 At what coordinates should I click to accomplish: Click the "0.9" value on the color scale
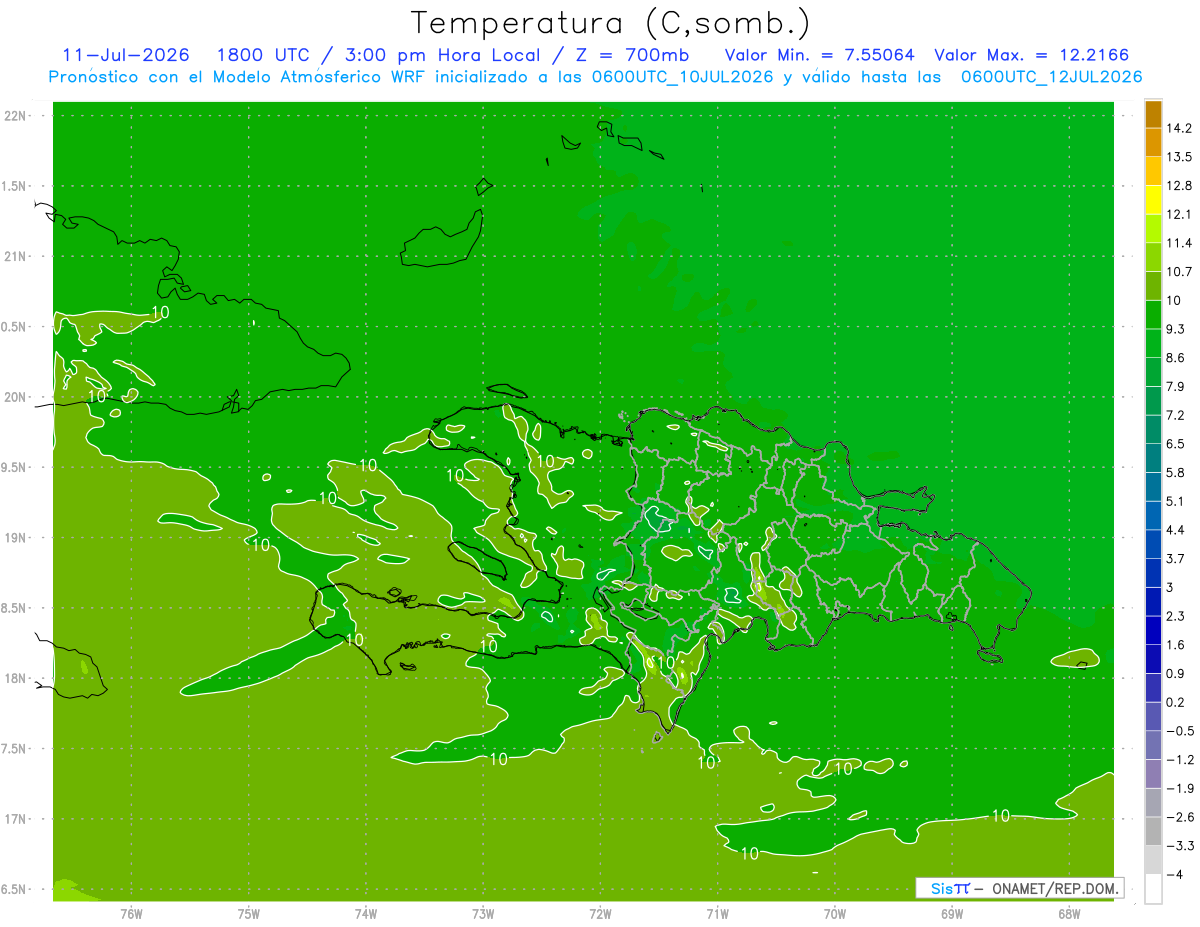coord(1175,674)
